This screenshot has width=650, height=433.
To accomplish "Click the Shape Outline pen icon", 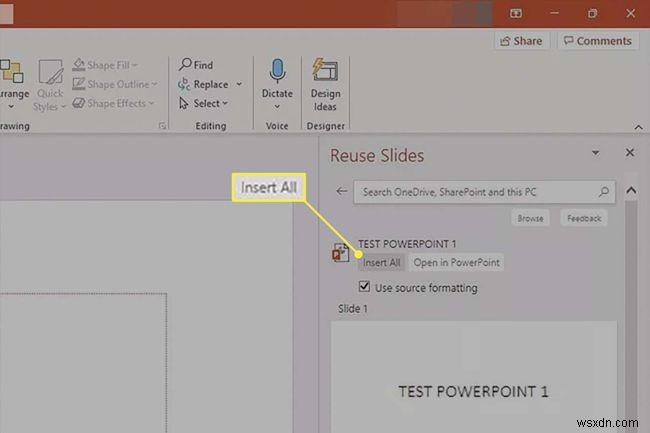I will coord(78,84).
